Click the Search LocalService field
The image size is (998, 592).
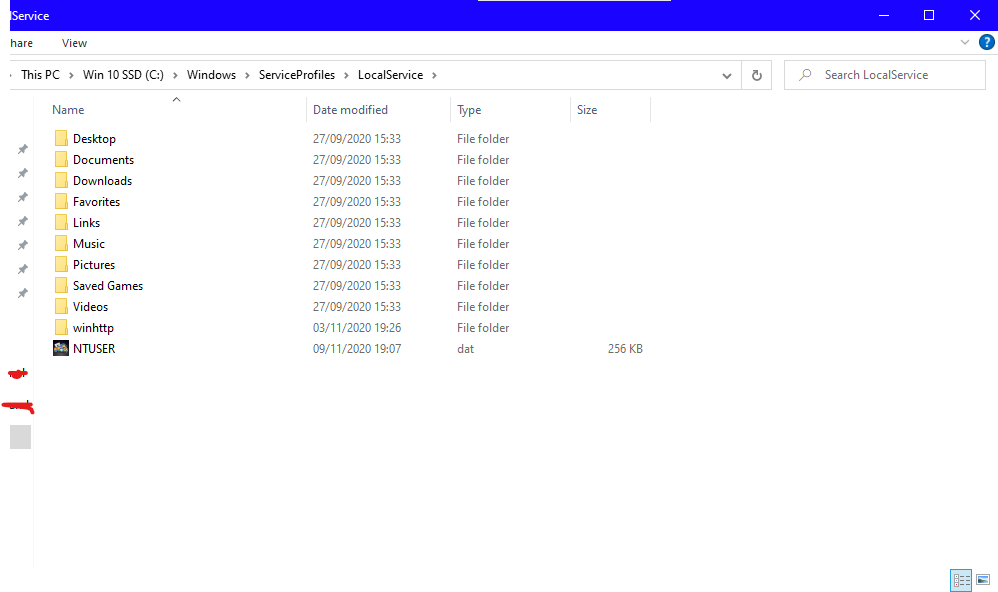click(885, 75)
